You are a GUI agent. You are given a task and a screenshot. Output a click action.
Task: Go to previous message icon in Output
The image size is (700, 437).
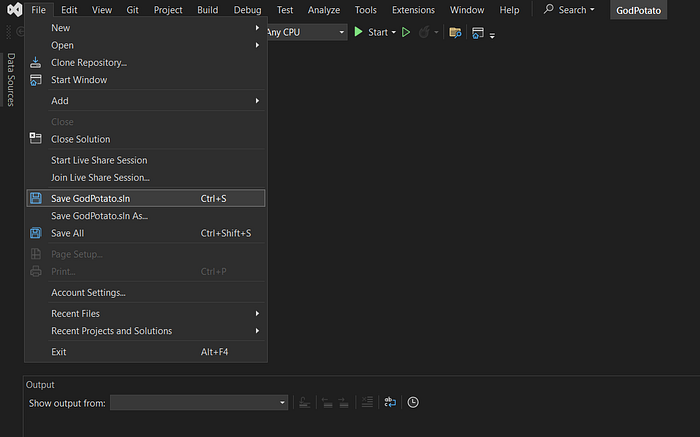point(327,402)
